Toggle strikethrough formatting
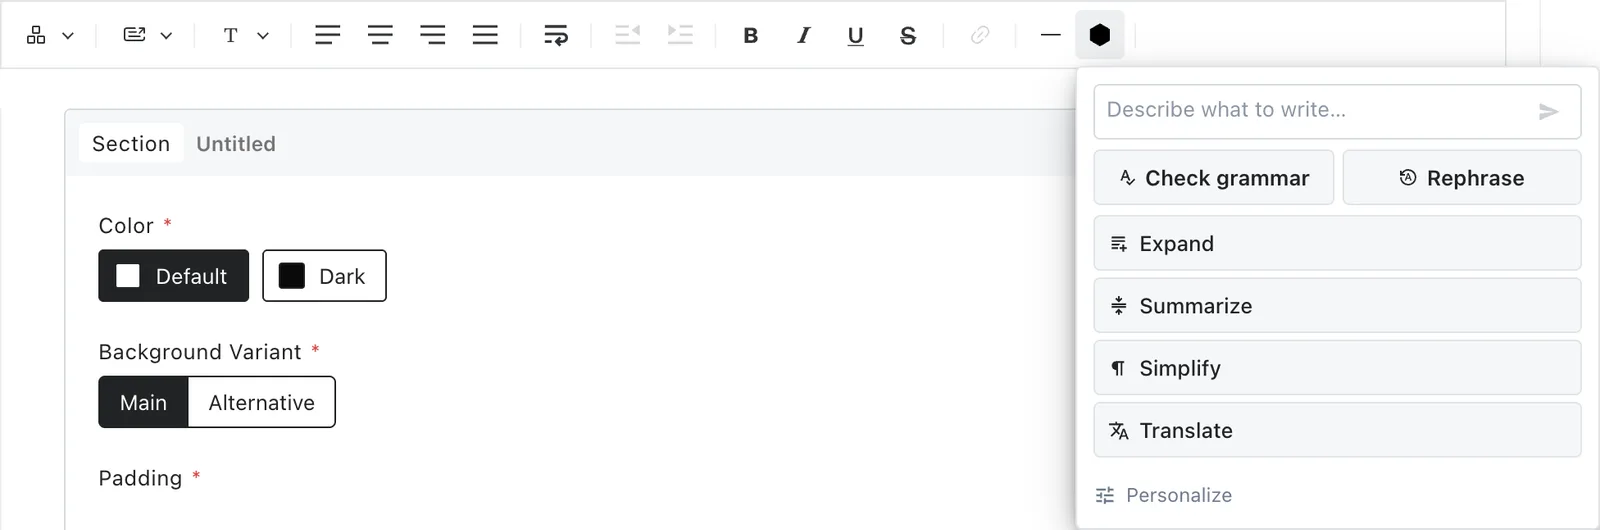 coord(908,36)
